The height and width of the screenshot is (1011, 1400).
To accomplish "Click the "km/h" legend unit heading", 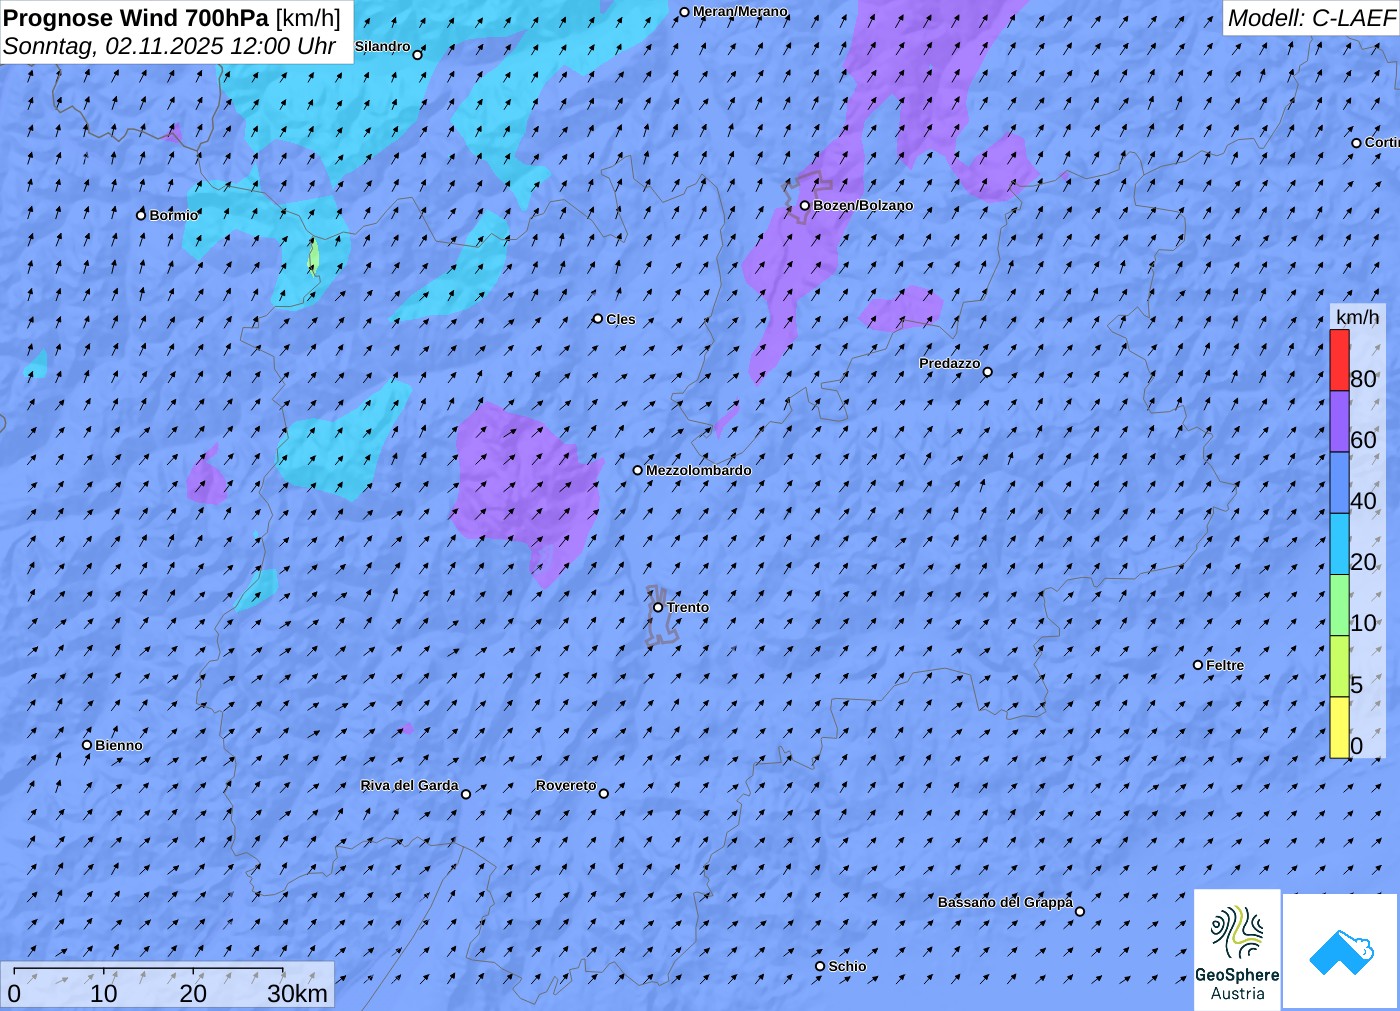I will (1357, 317).
